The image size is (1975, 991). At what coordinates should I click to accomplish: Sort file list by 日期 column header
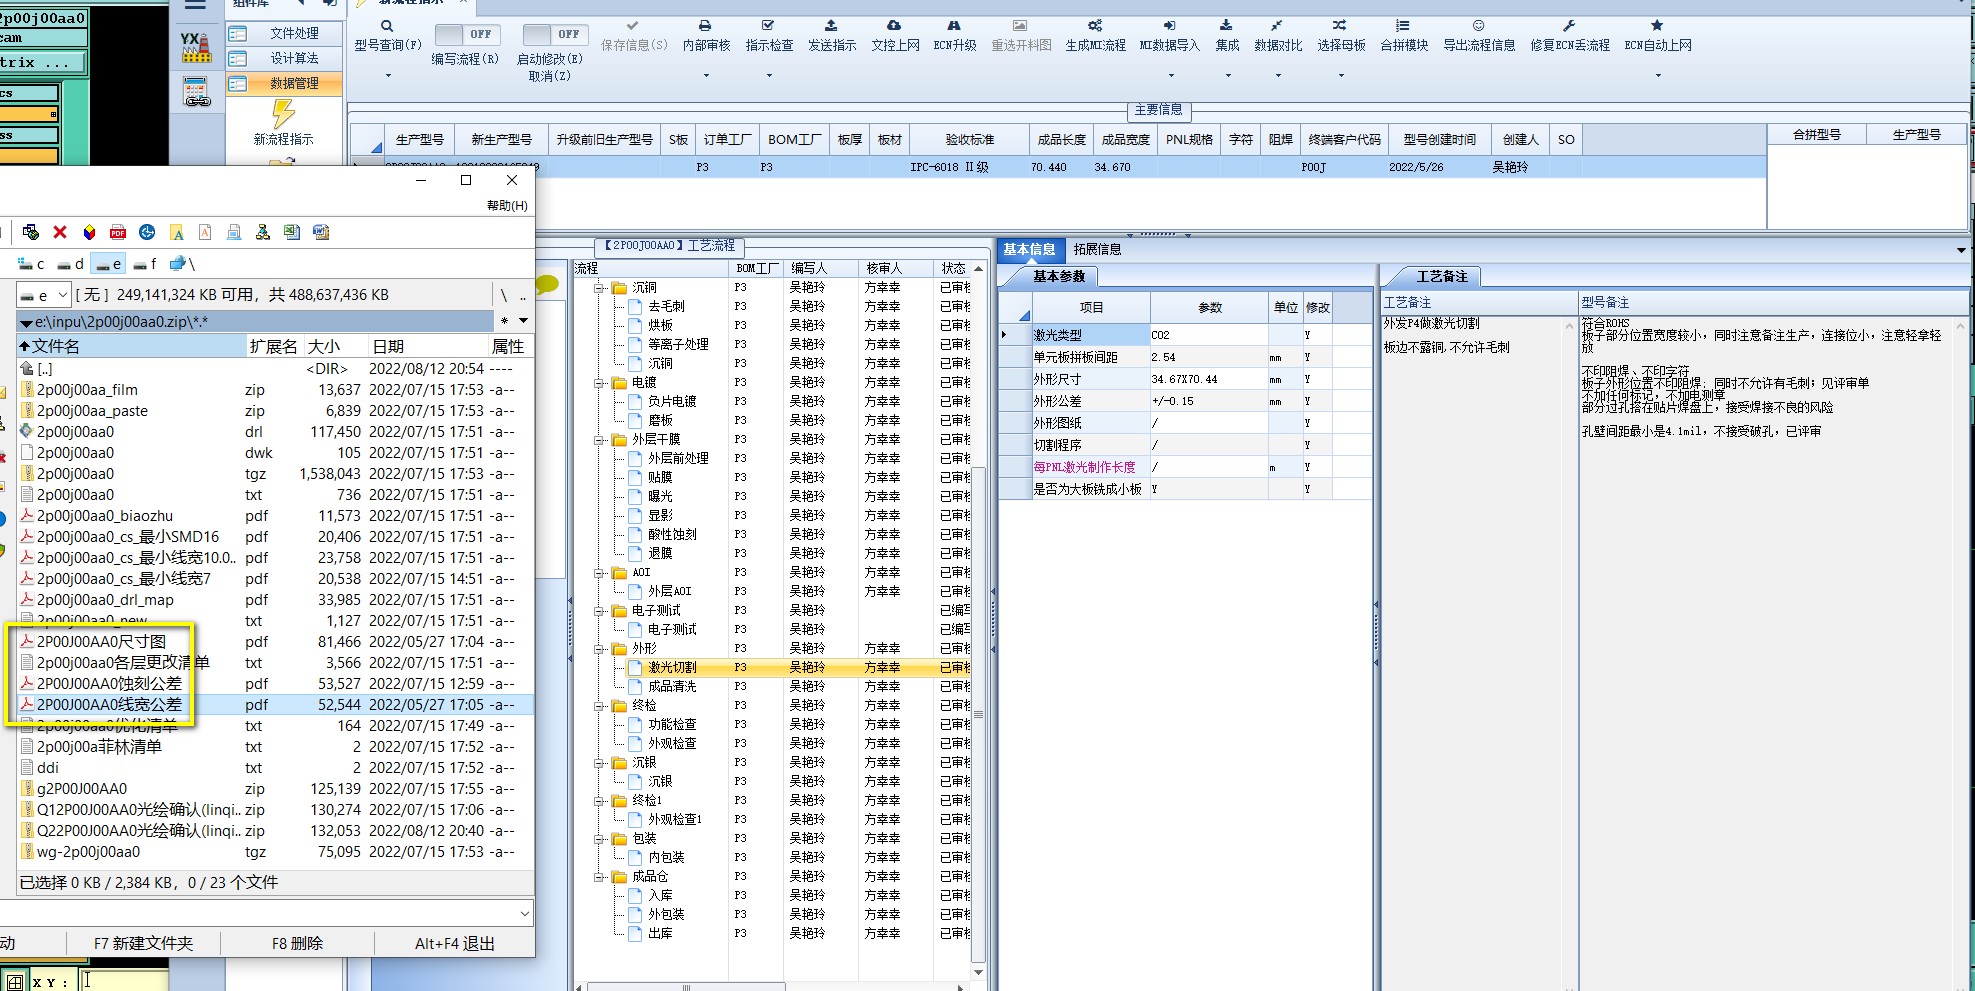(428, 346)
